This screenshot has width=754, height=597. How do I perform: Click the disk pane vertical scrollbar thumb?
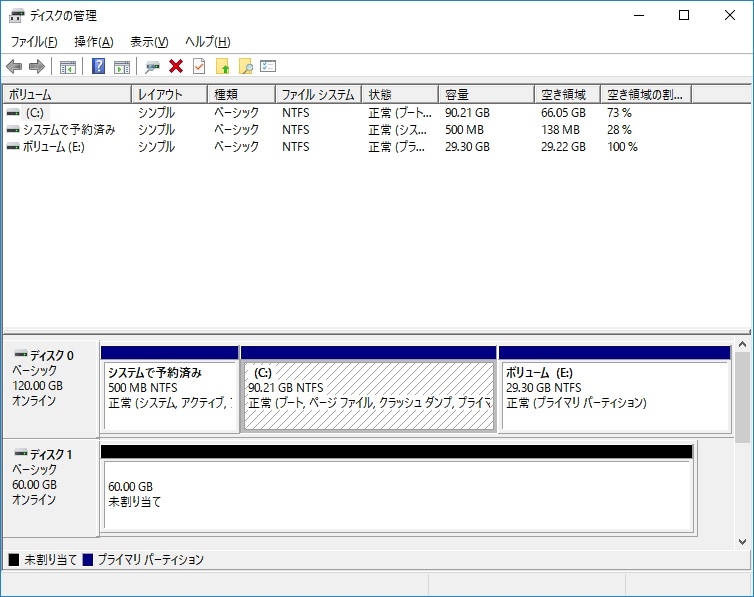pyautogui.click(x=742, y=397)
